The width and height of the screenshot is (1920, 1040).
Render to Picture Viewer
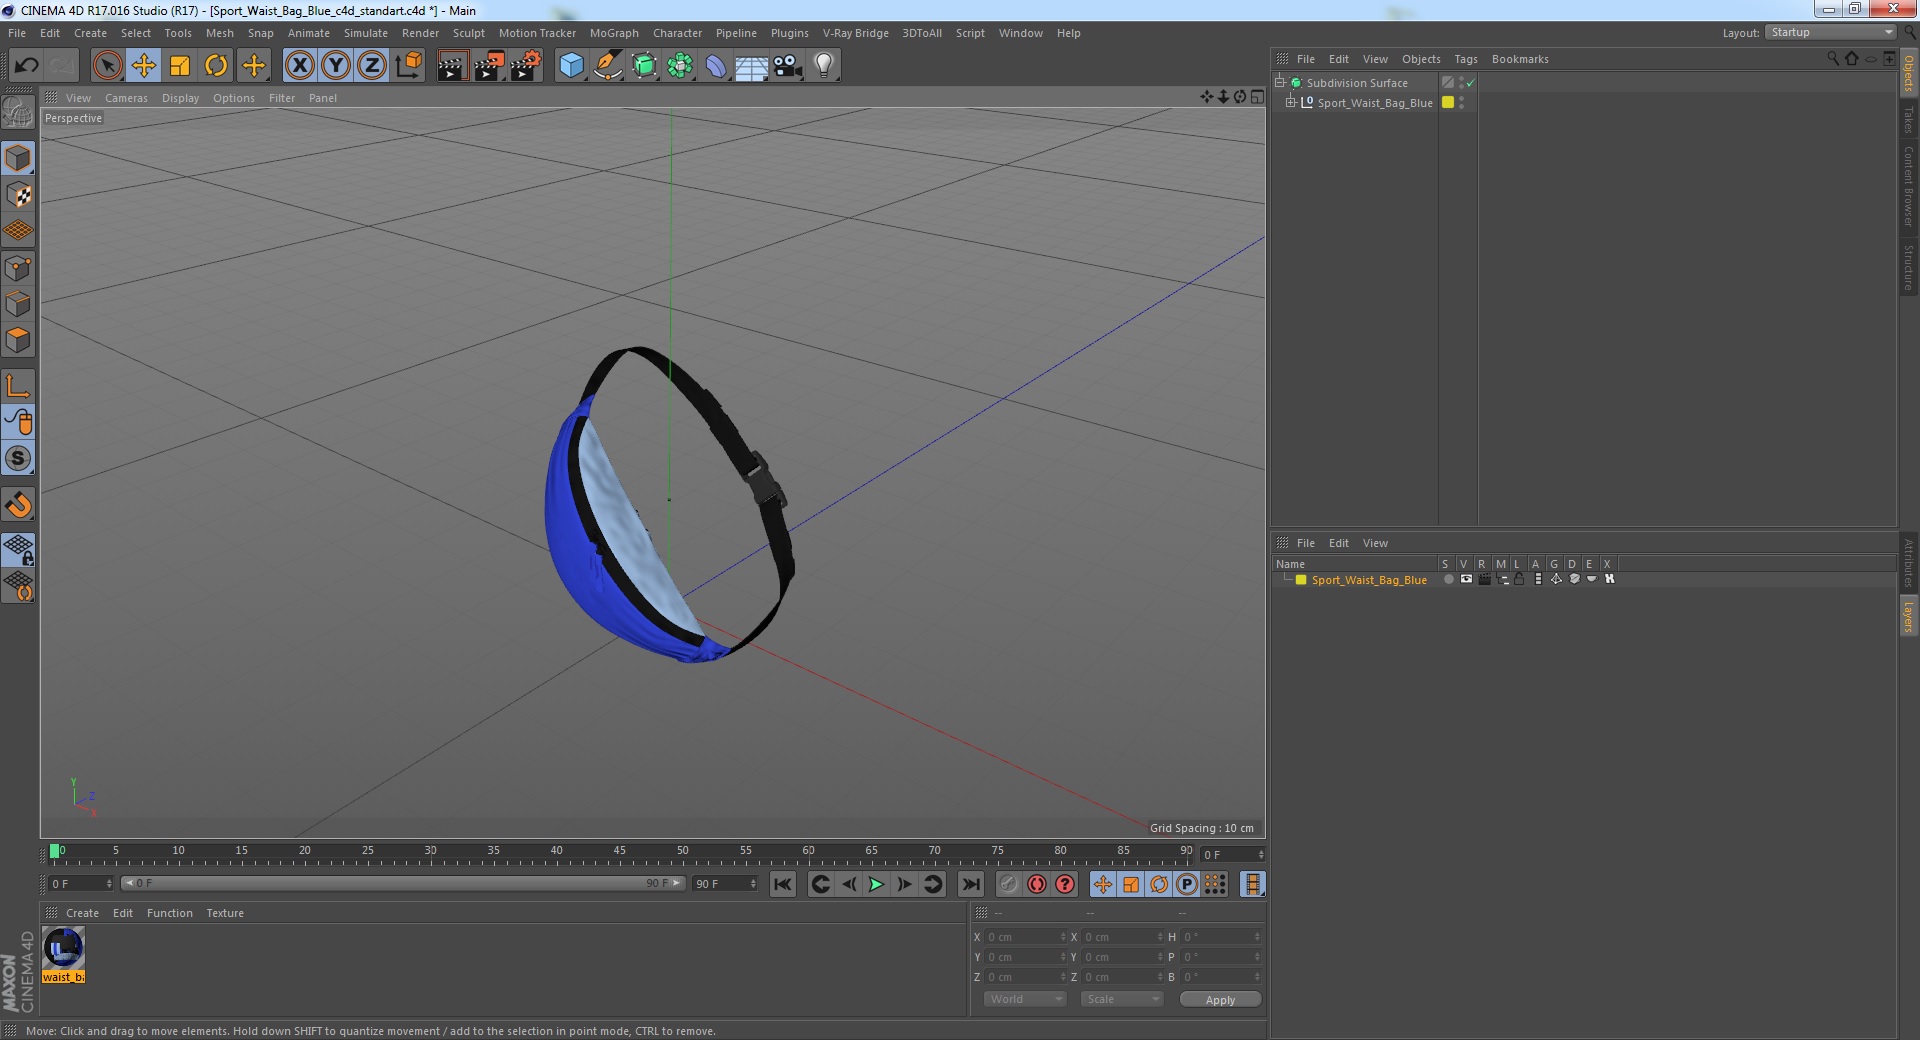point(489,66)
